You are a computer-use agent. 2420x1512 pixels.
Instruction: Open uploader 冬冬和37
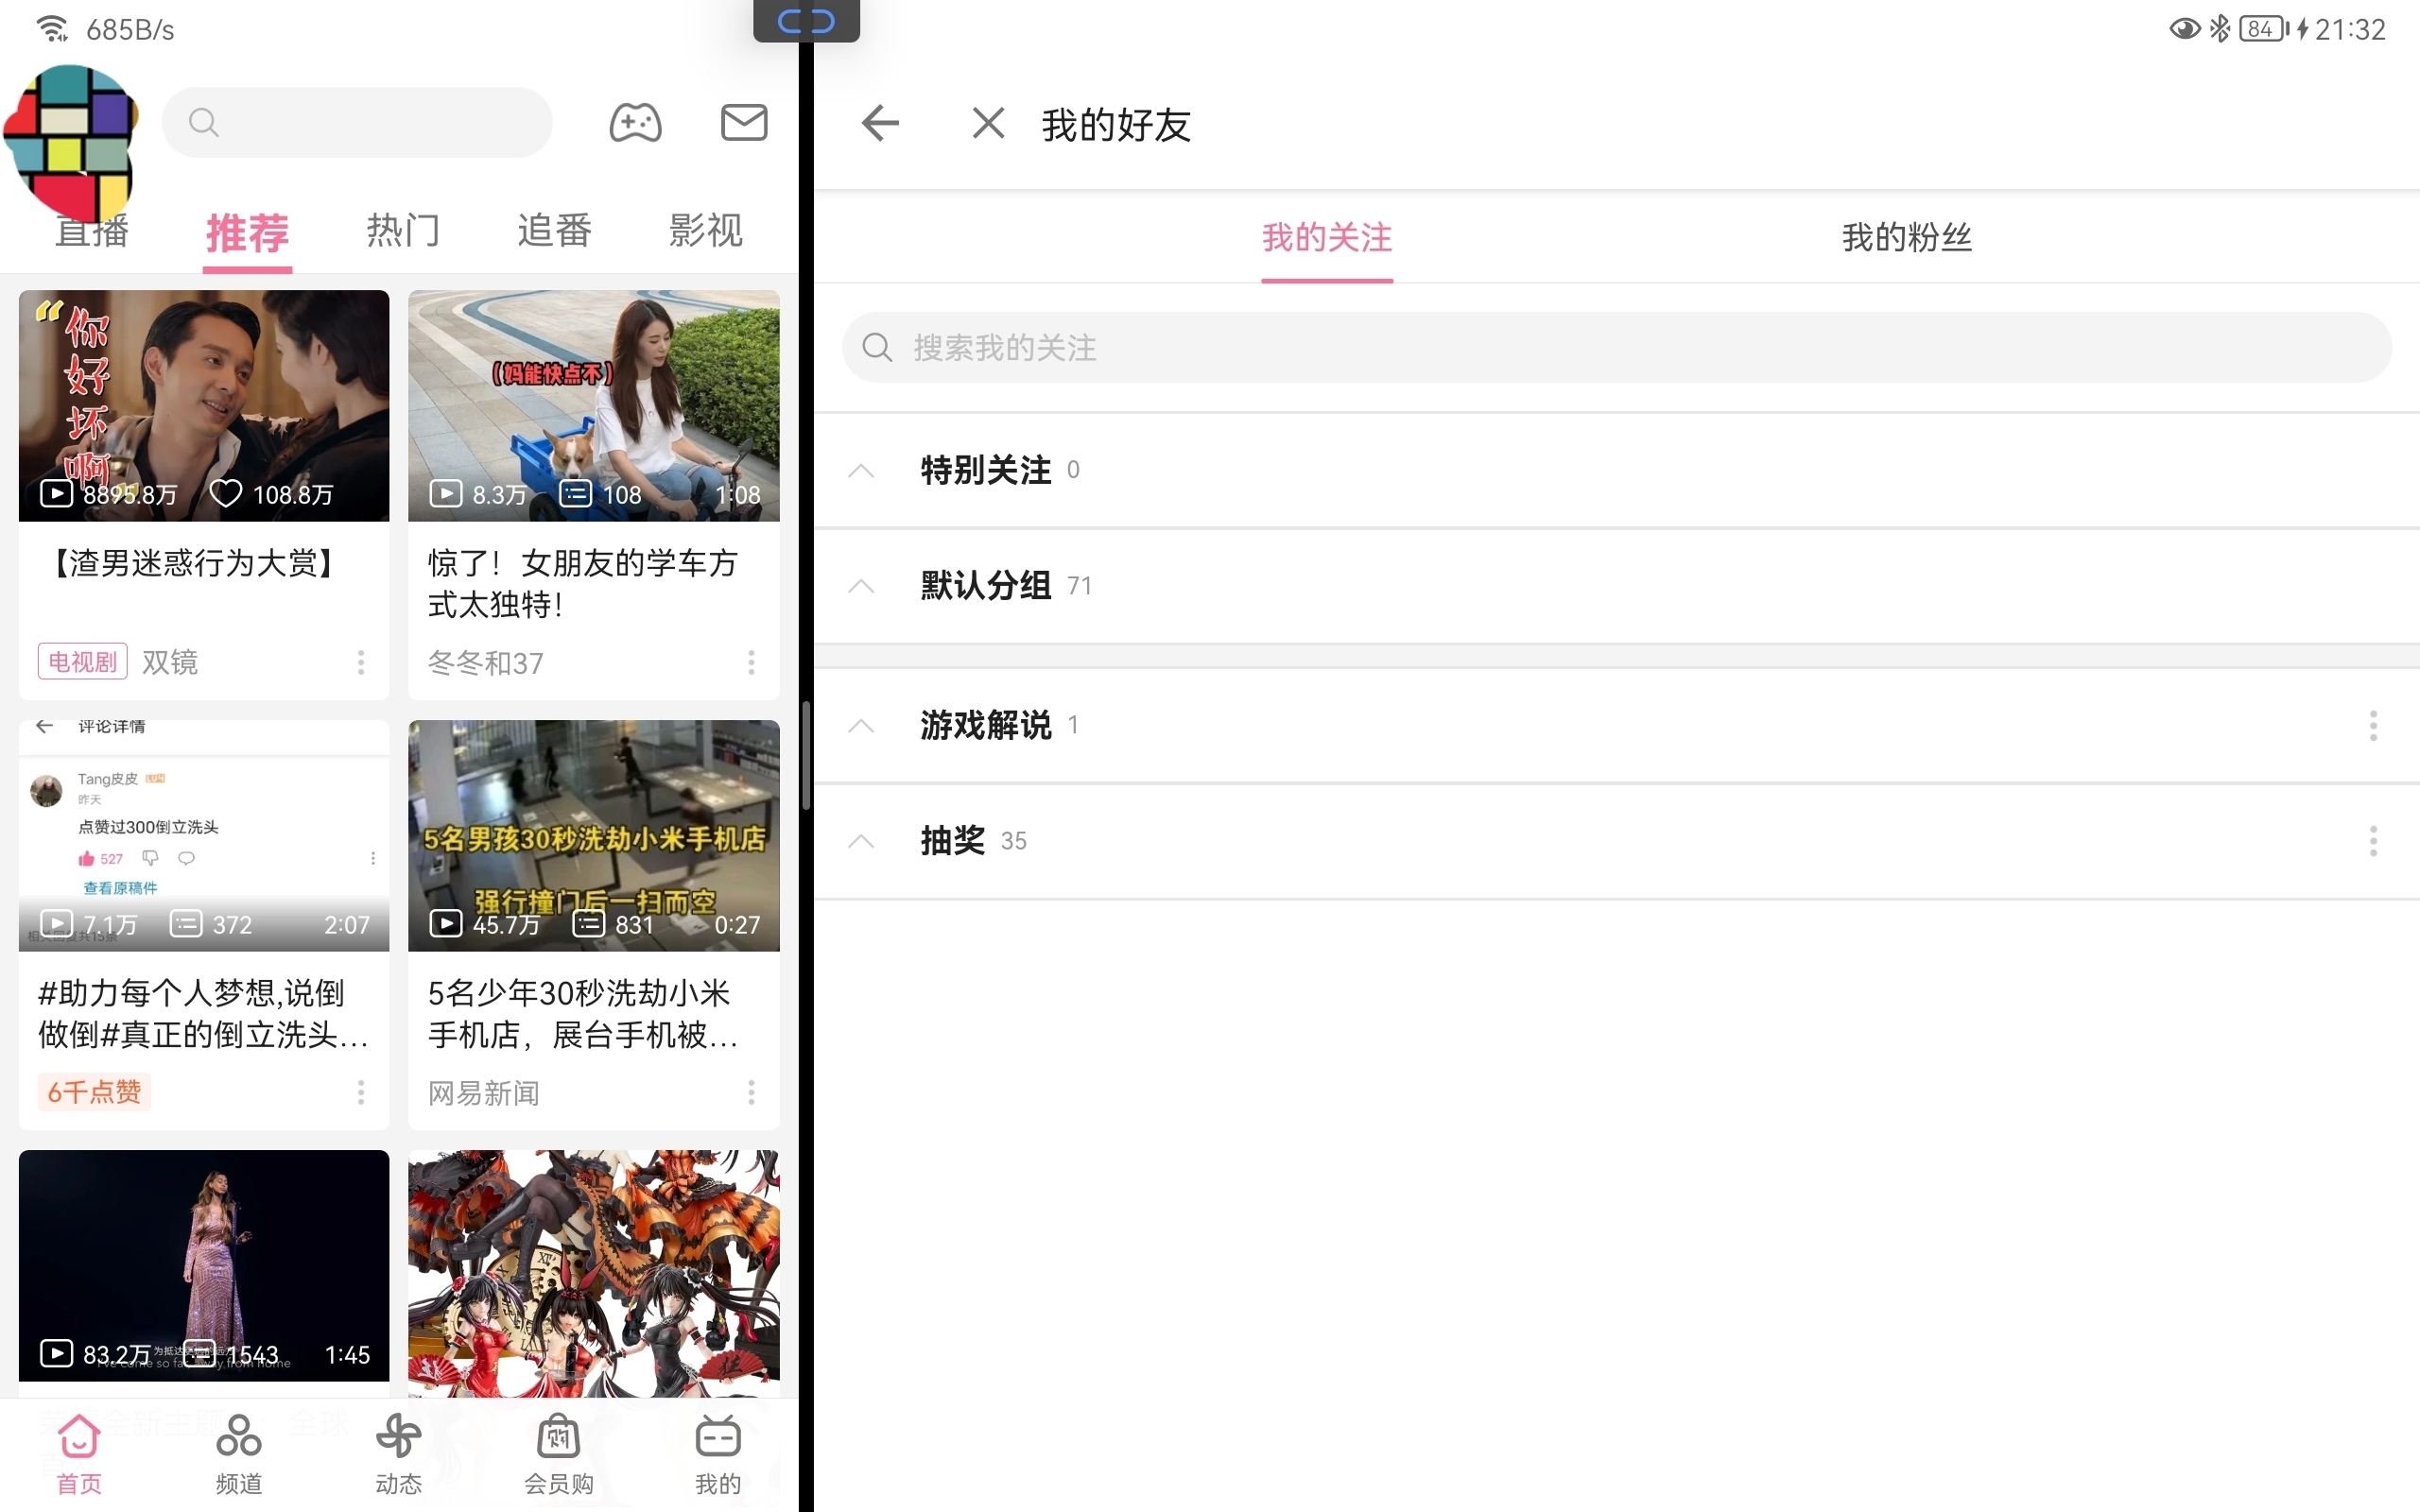486,663
